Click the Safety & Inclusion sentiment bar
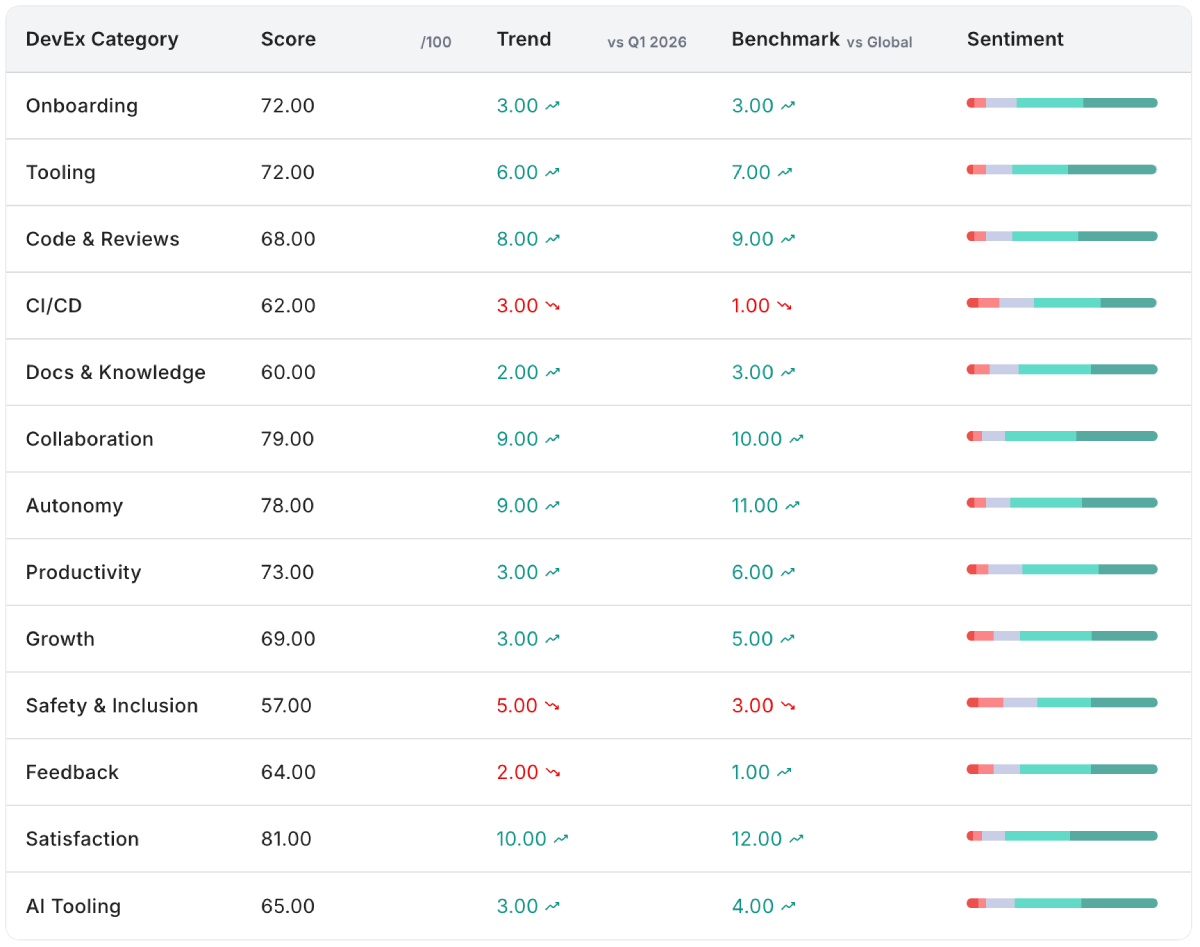 [1062, 703]
